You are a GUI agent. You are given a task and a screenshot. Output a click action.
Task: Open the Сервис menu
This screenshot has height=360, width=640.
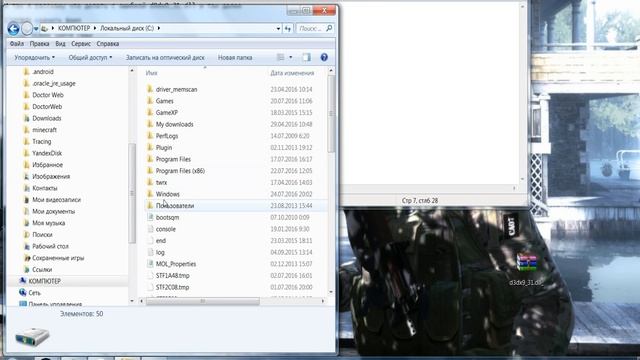pyautogui.click(x=81, y=44)
